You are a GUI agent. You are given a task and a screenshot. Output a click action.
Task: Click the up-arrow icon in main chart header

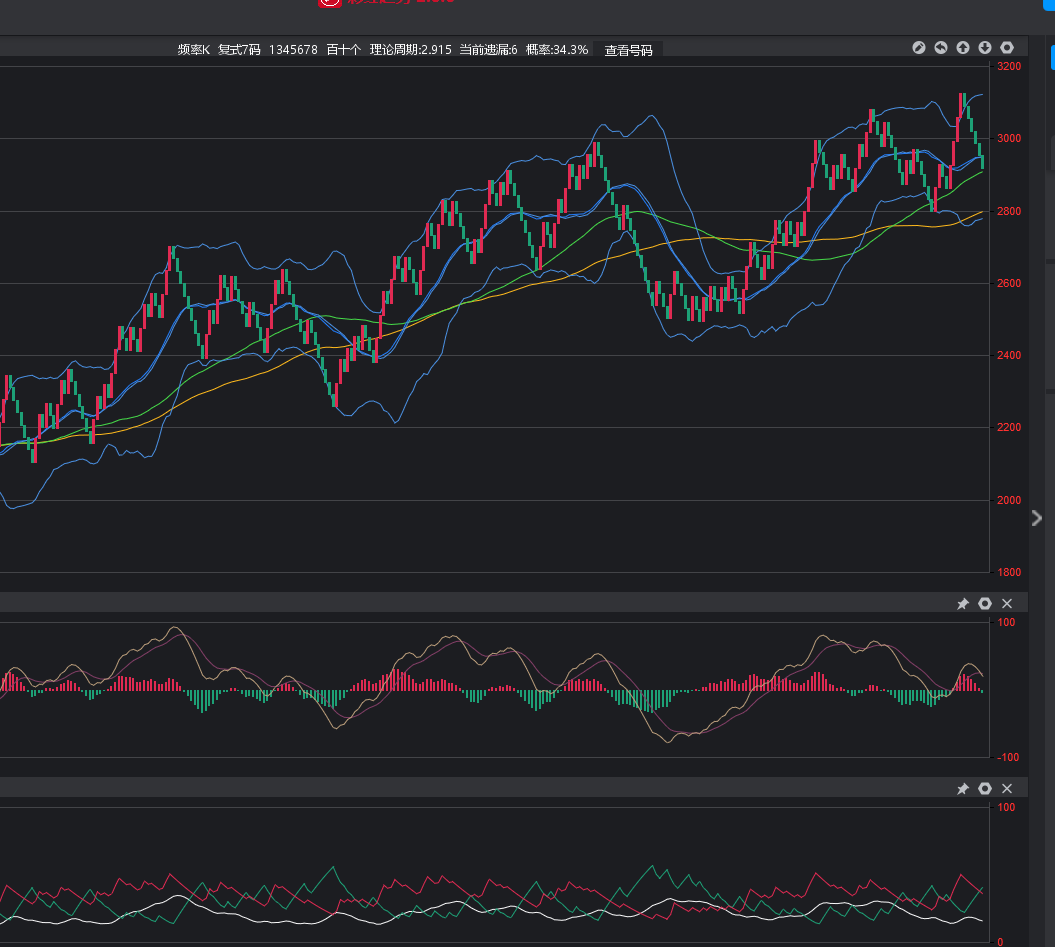963,48
